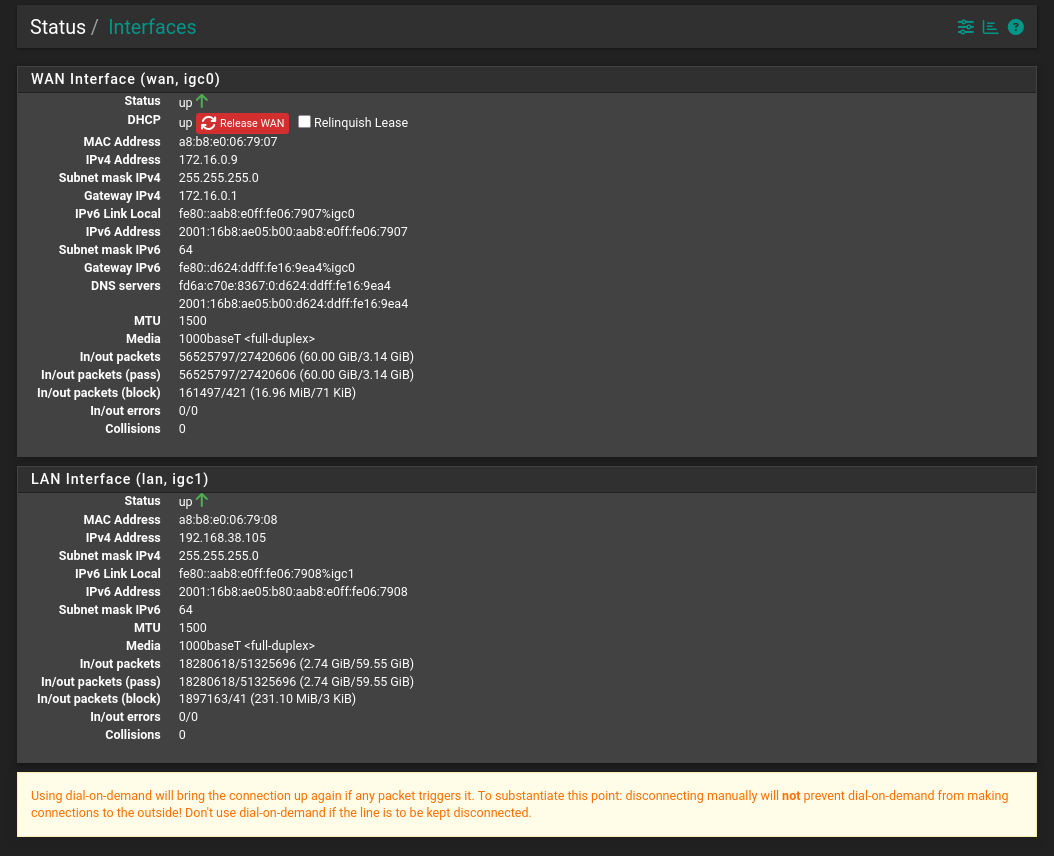The height and width of the screenshot is (856, 1054).
Task: Click the LAN IPv4 address 192.168.38.105
Action: tap(222, 538)
